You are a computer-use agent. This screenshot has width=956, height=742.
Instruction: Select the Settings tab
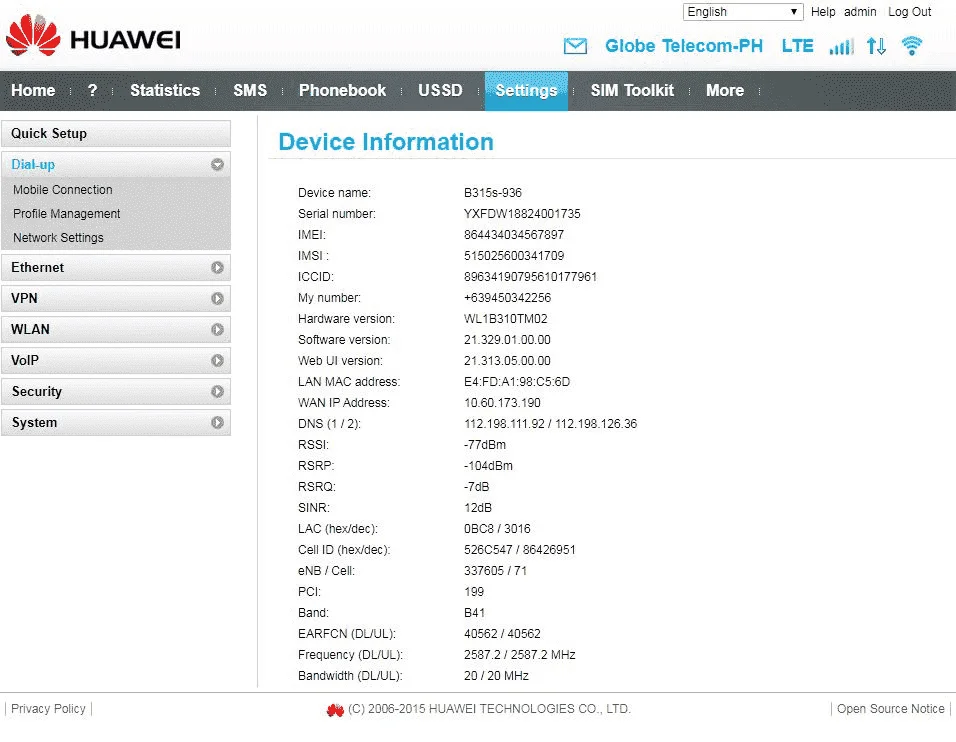point(526,91)
